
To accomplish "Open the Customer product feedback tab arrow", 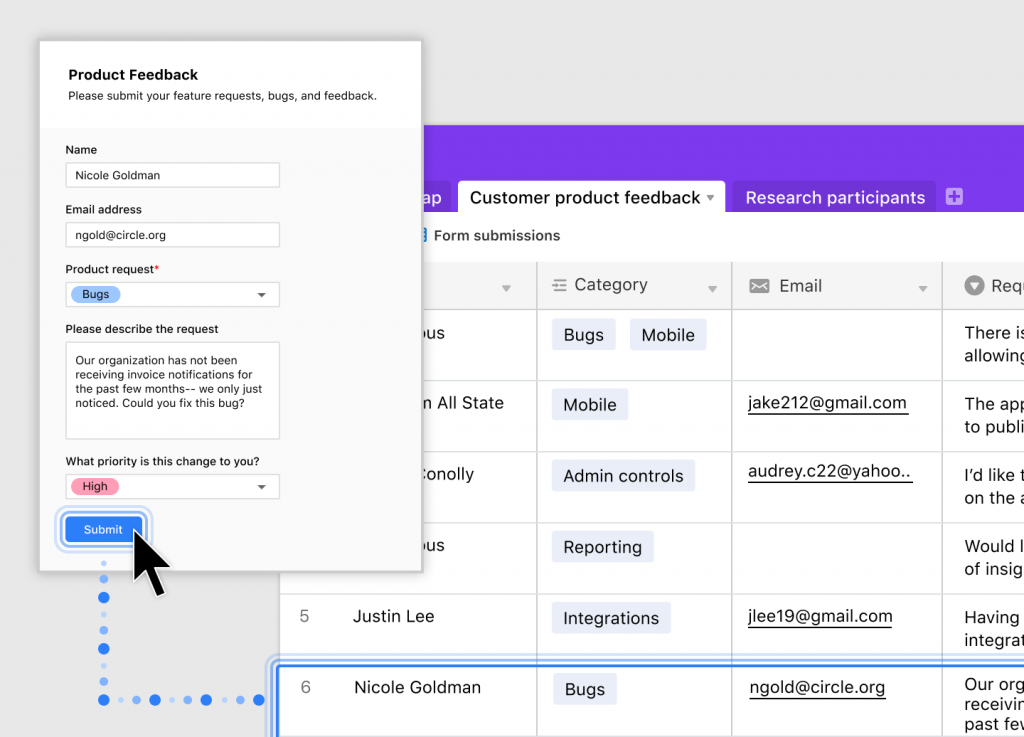I will pyautogui.click(x=711, y=198).
